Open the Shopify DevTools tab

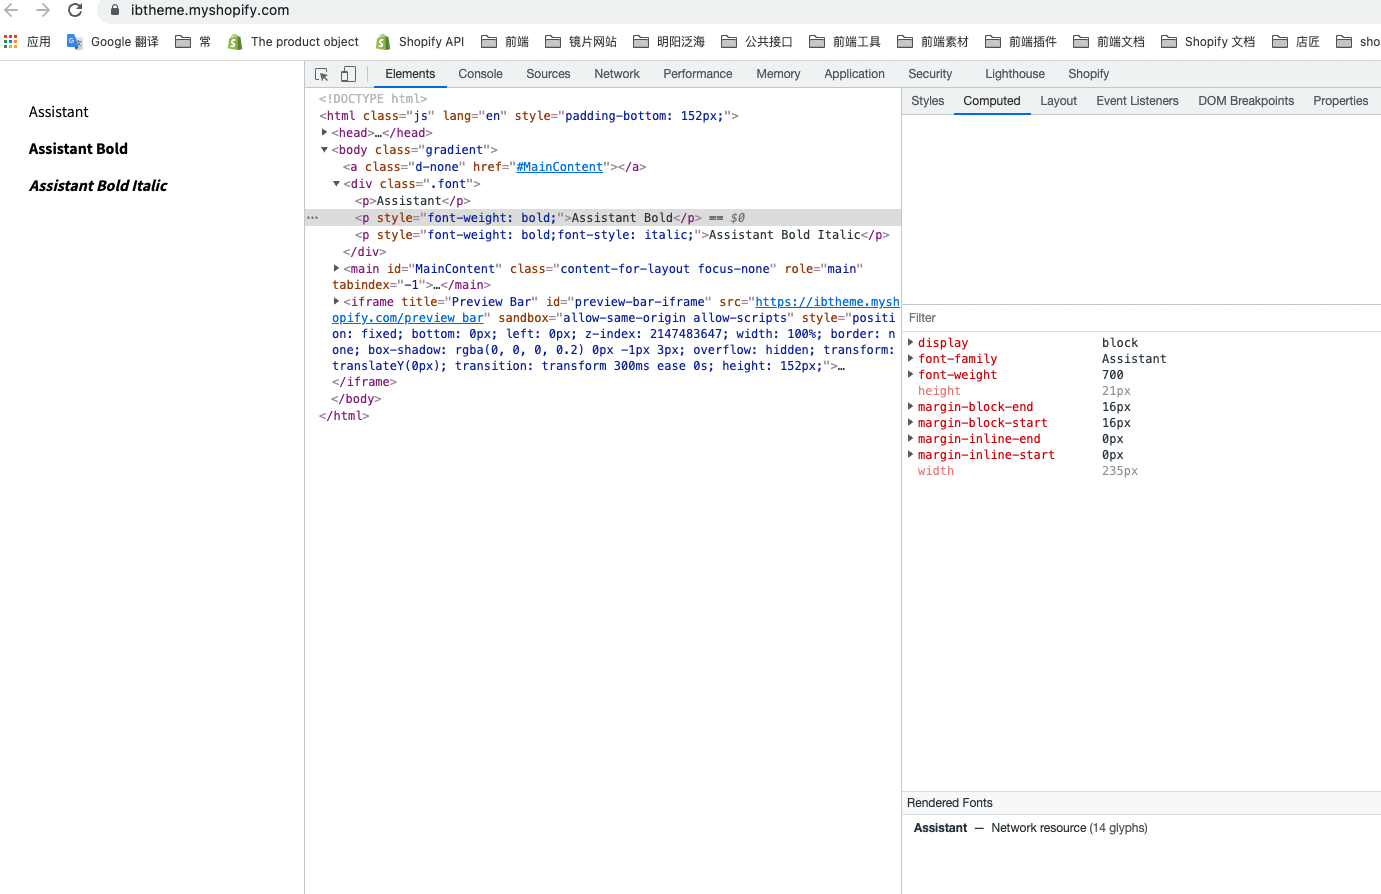1088,74
